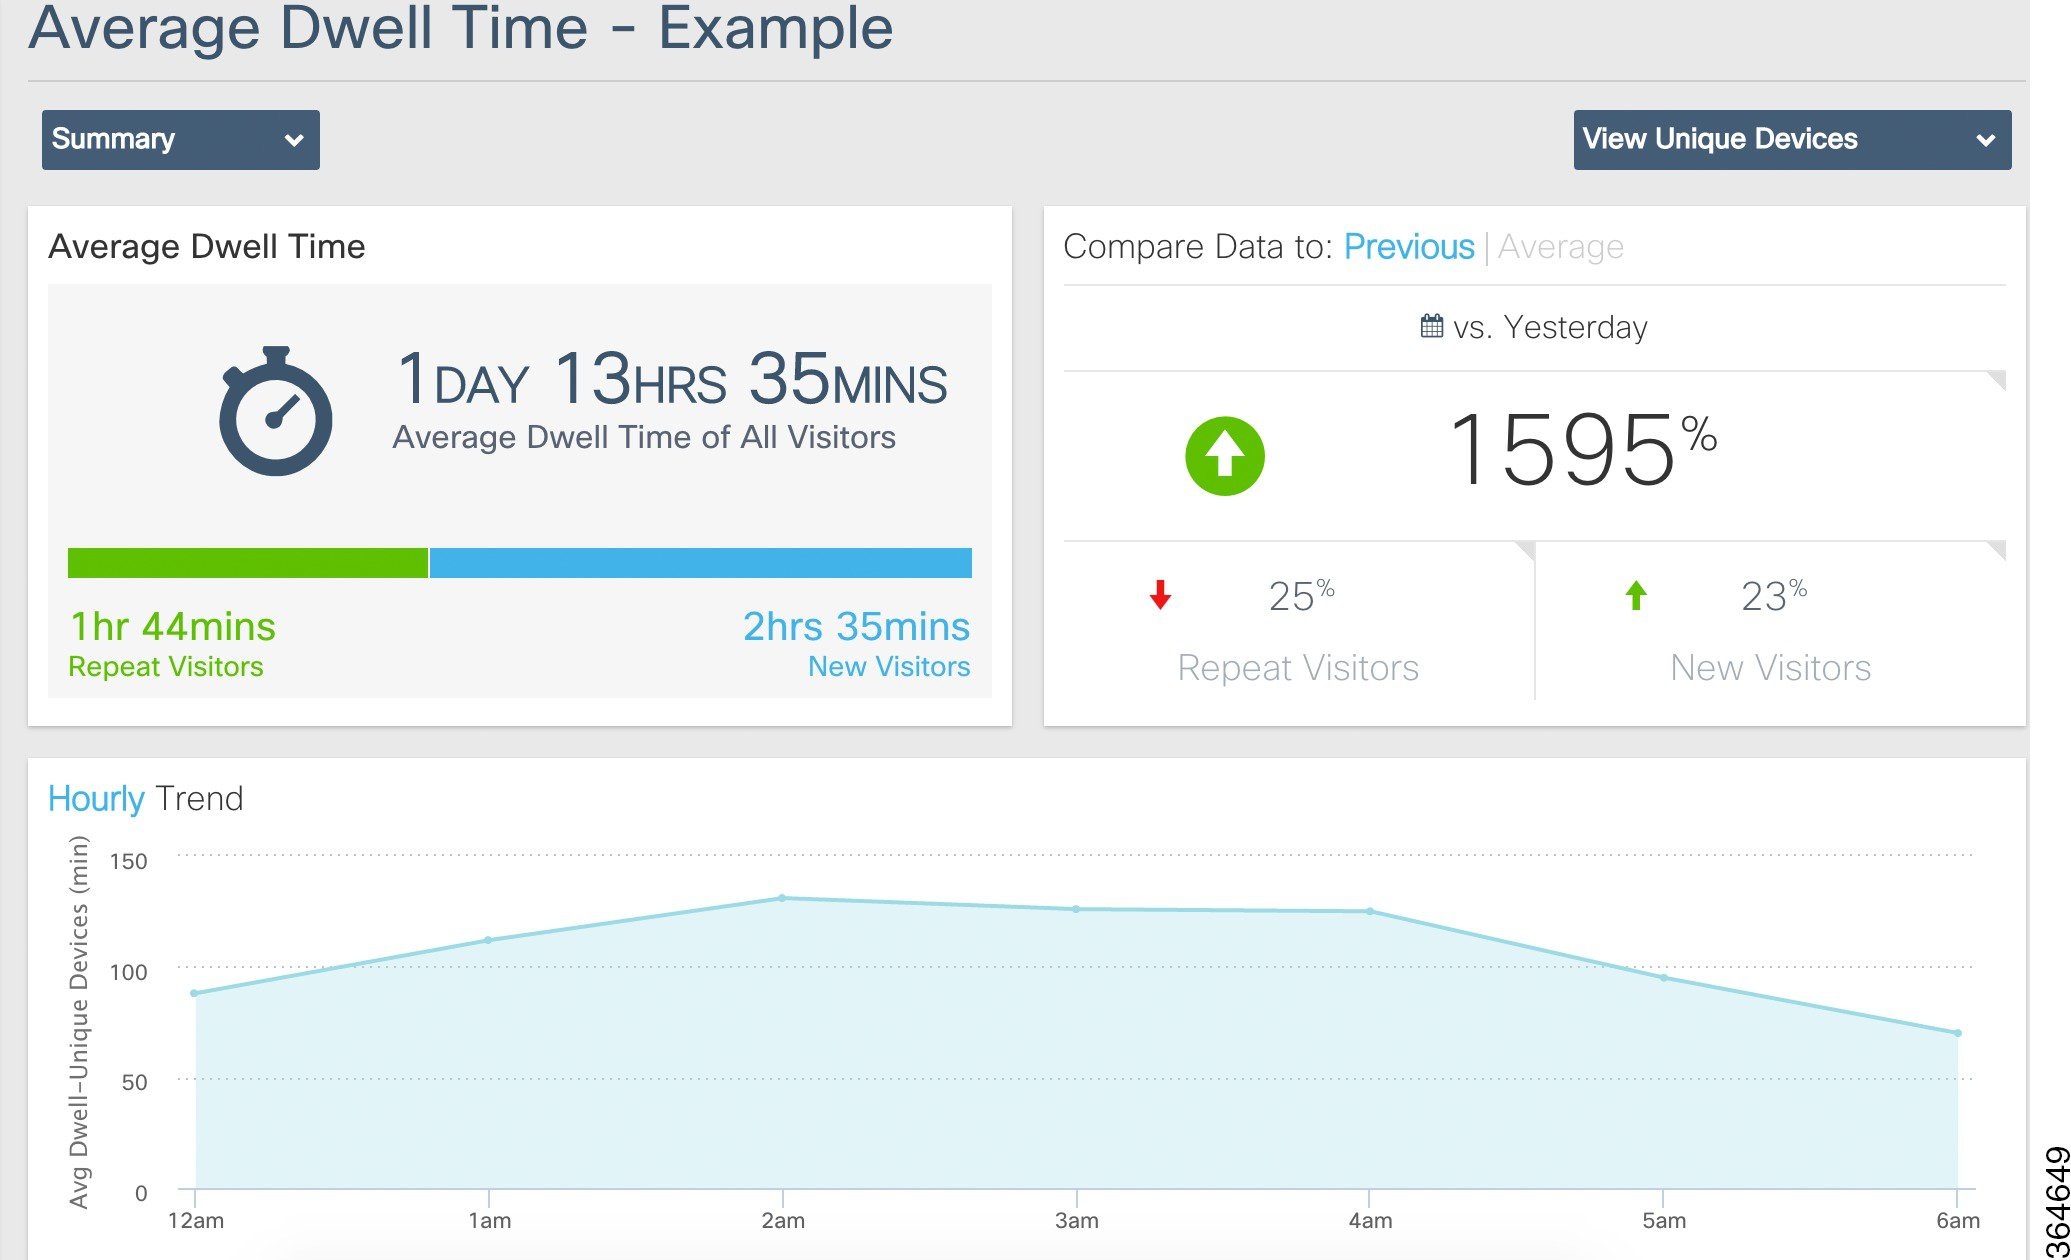Screen dimensions: 2071x1260
Task: Click chevron arrow on Summary selector
Action: pos(294,141)
